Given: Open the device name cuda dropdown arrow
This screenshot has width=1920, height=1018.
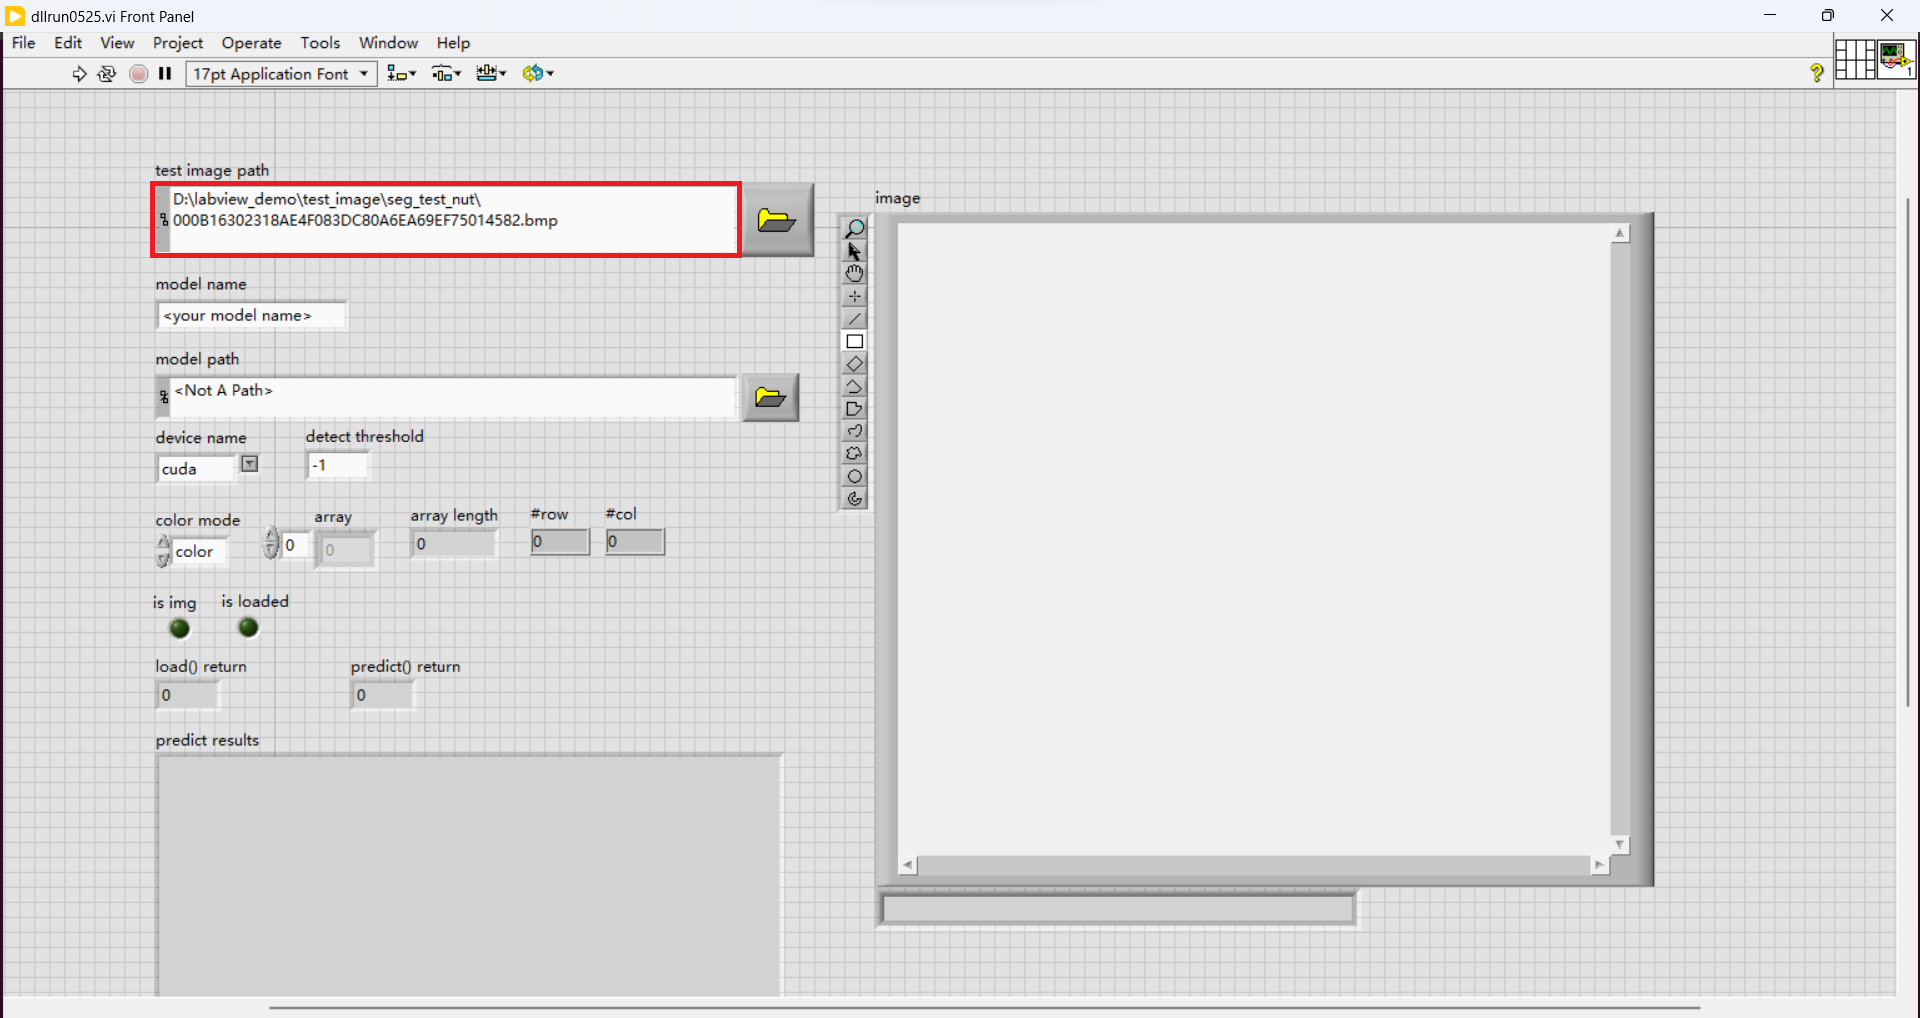Looking at the screenshot, I should pyautogui.click(x=250, y=464).
